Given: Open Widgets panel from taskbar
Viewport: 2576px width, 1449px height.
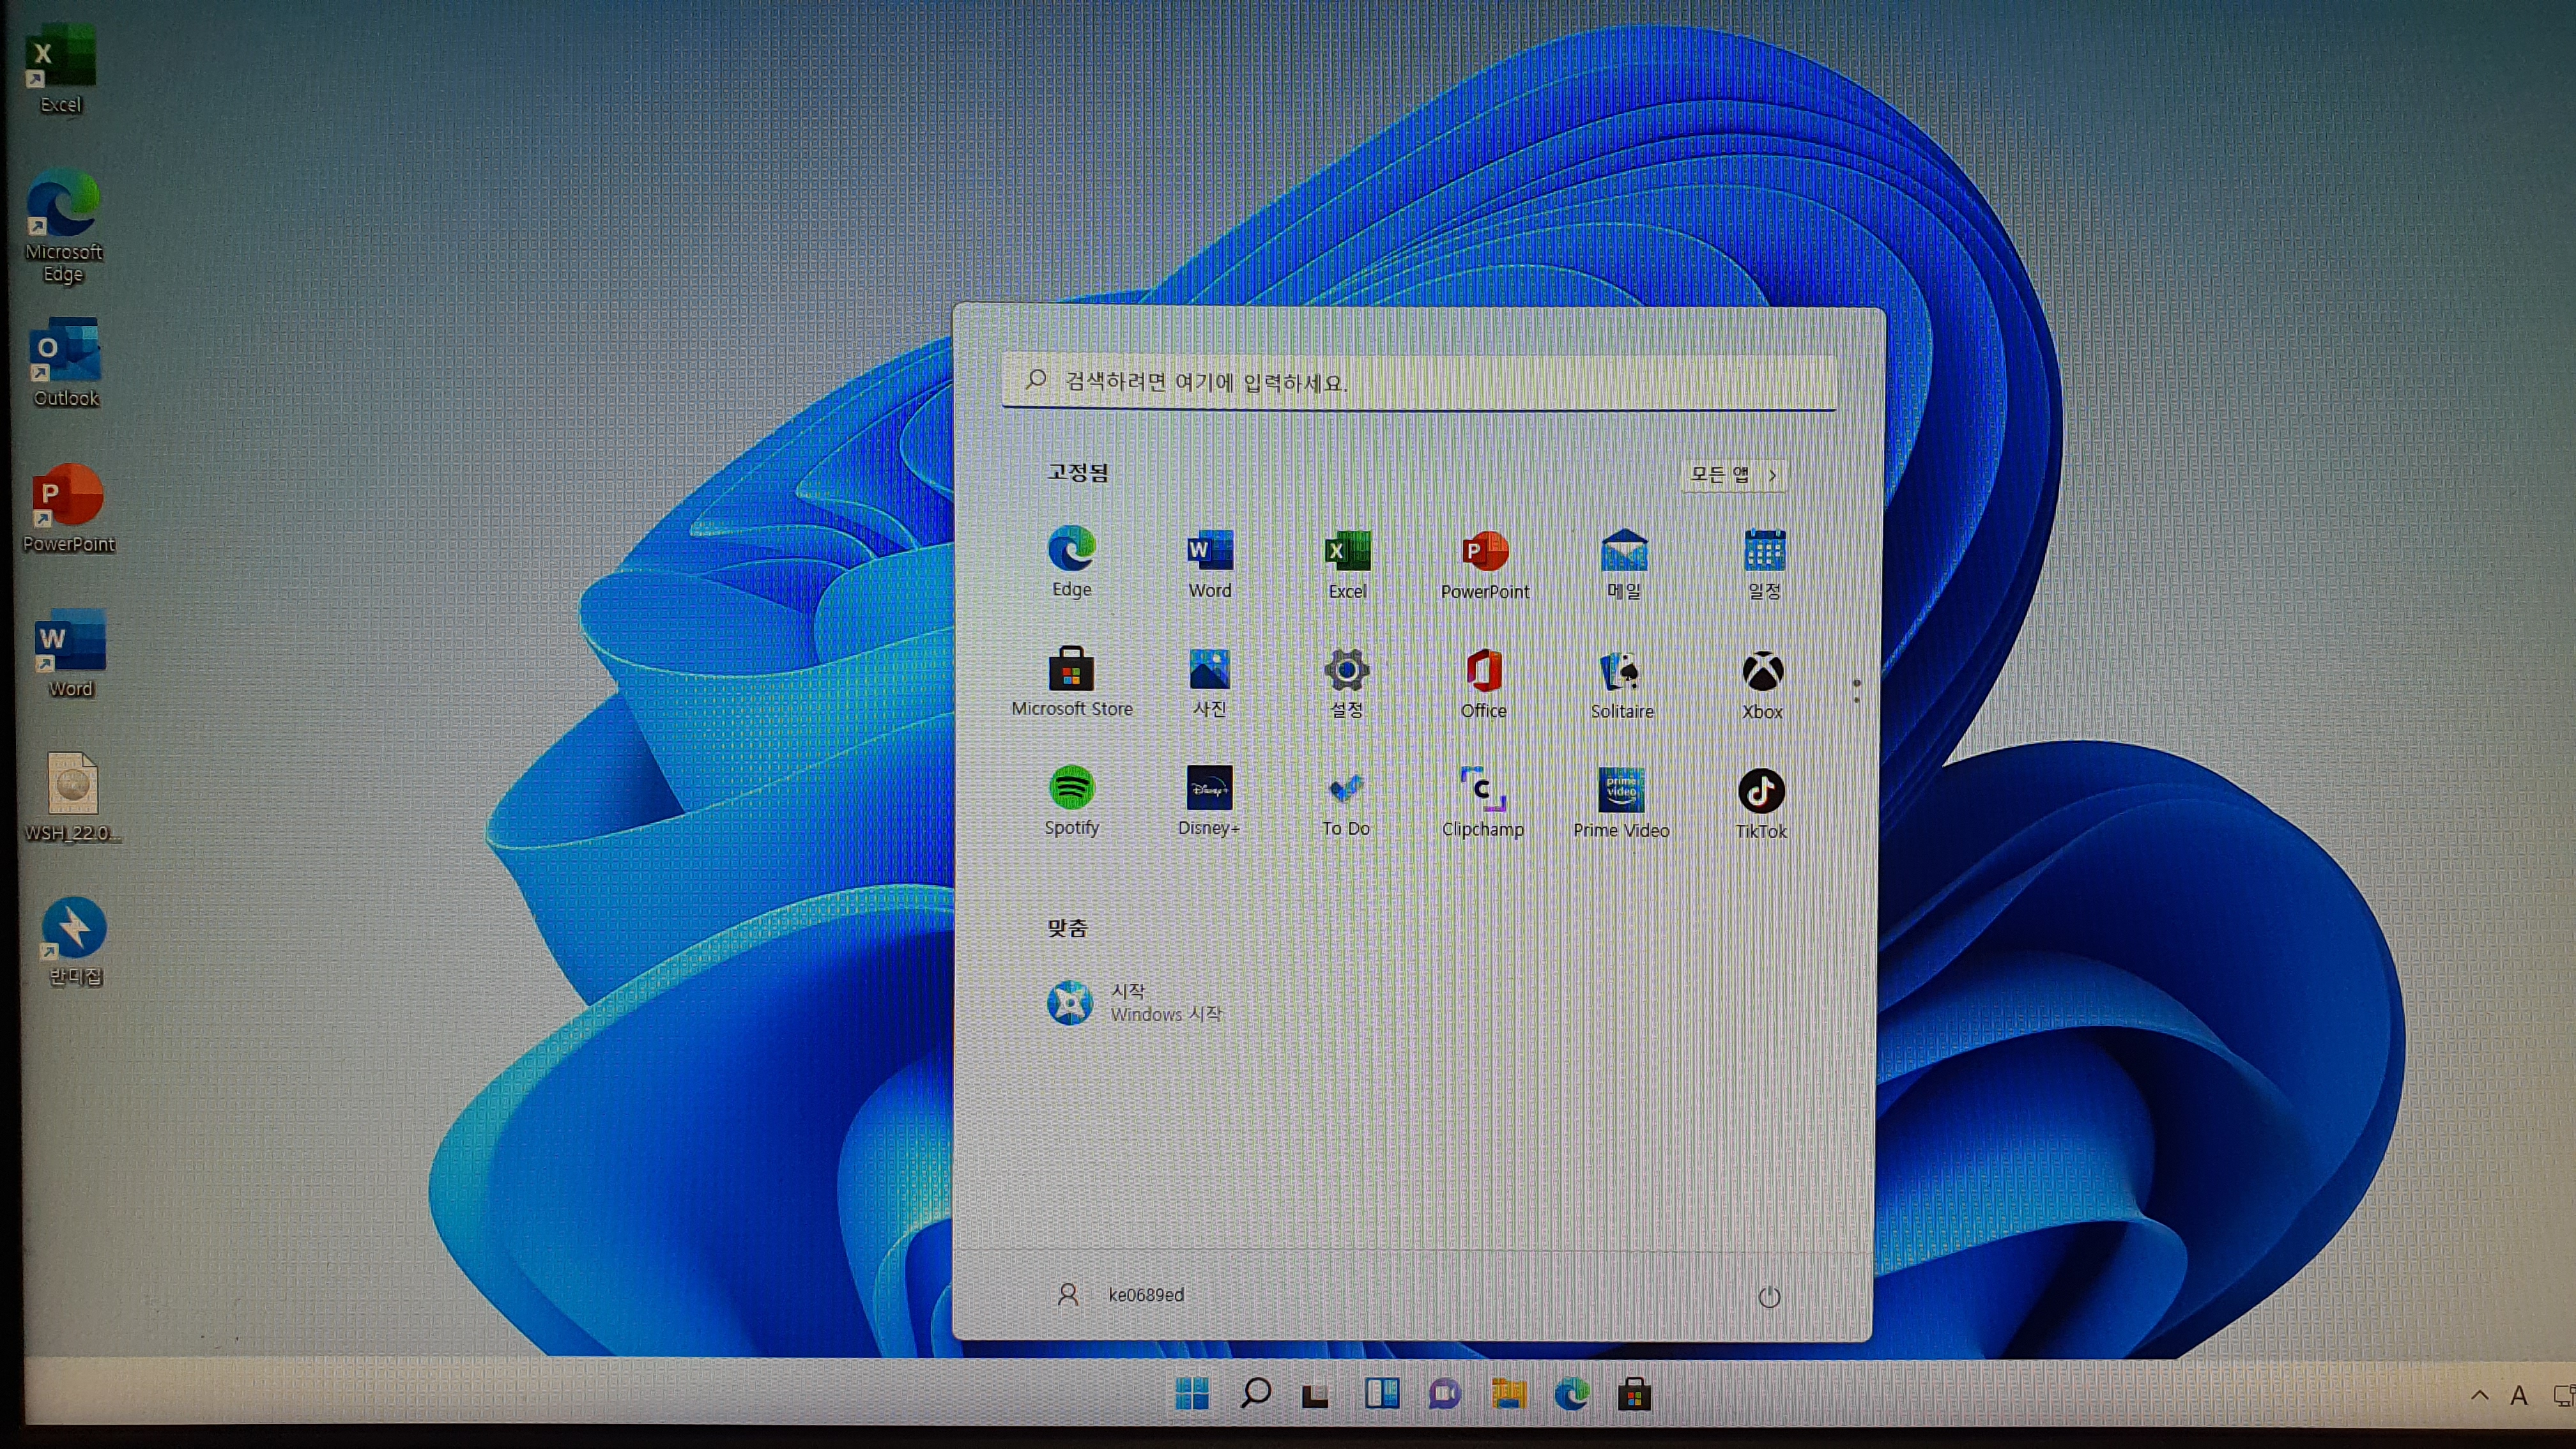Looking at the screenshot, I should coord(1382,1393).
